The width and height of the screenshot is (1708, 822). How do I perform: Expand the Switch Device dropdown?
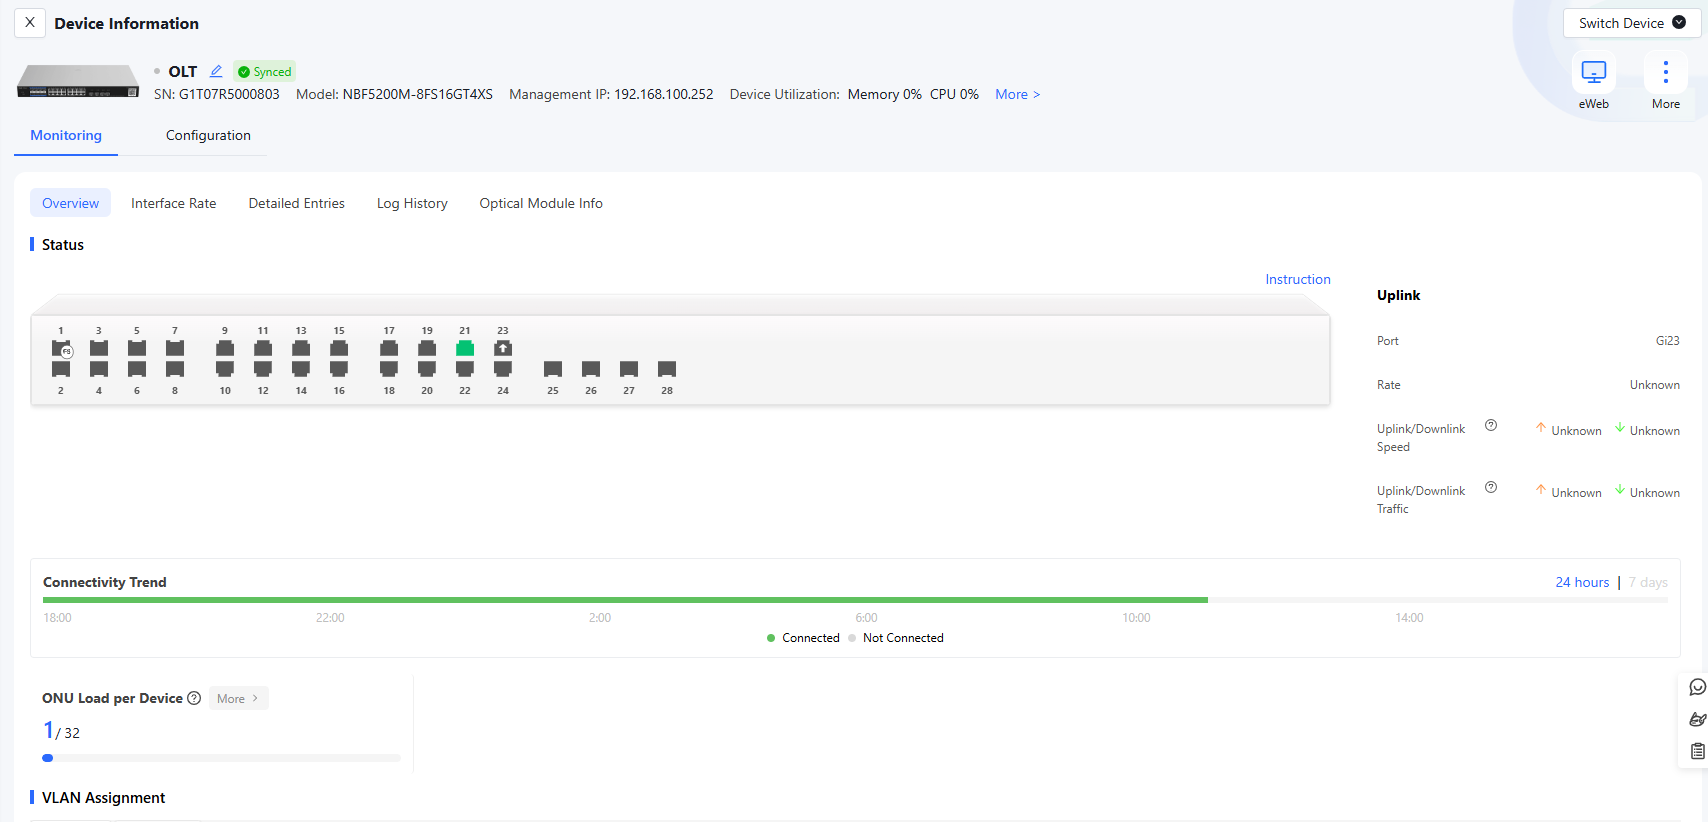[x=1632, y=23]
